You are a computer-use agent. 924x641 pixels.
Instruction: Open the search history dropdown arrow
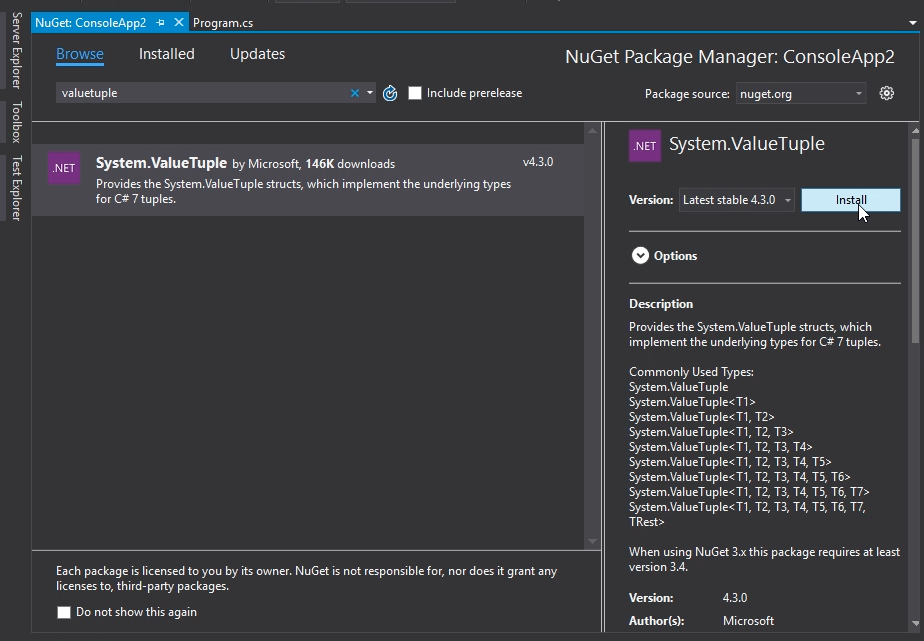coord(369,93)
